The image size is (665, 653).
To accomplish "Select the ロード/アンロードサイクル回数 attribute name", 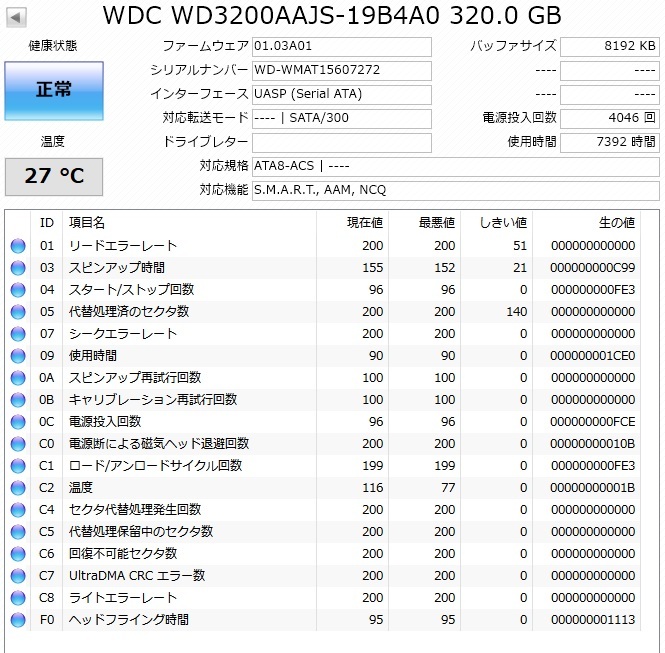I will [x=155, y=466].
